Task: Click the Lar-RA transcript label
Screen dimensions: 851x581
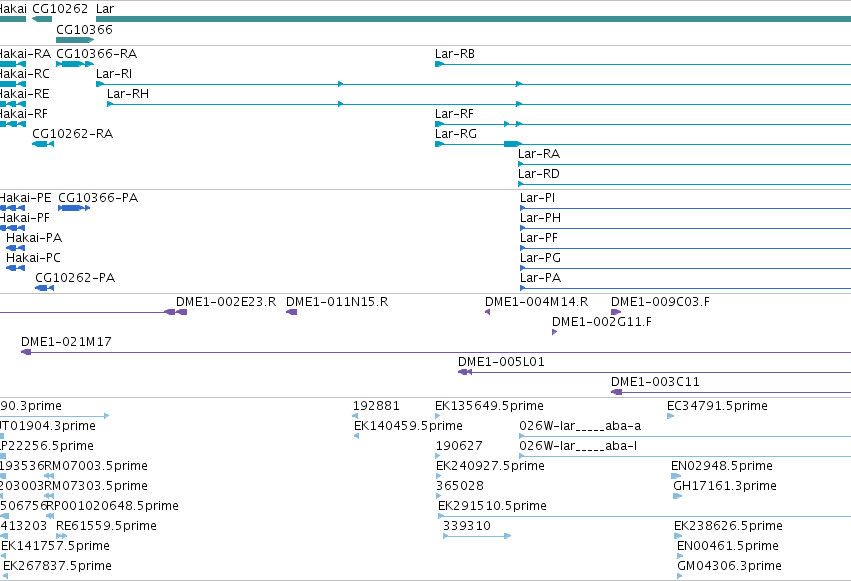Action: pyautogui.click(x=539, y=154)
